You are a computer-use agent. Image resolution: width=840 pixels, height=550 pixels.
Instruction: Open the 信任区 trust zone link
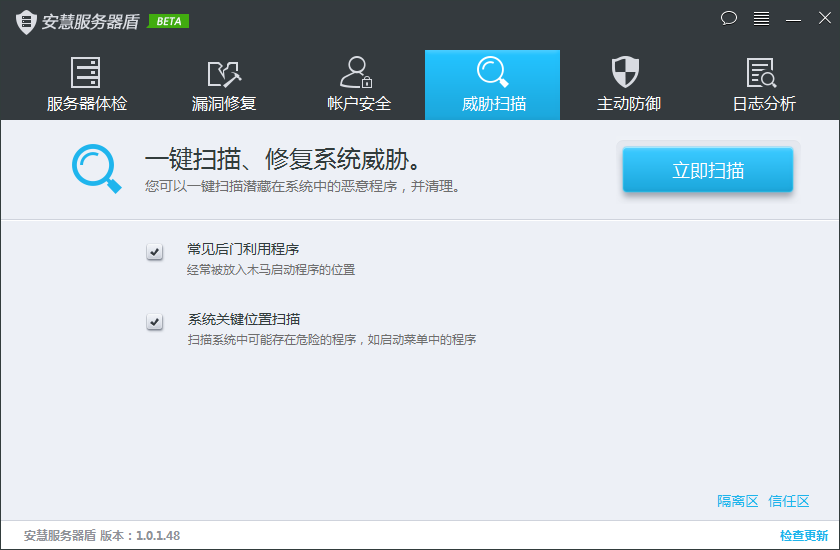(x=789, y=501)
